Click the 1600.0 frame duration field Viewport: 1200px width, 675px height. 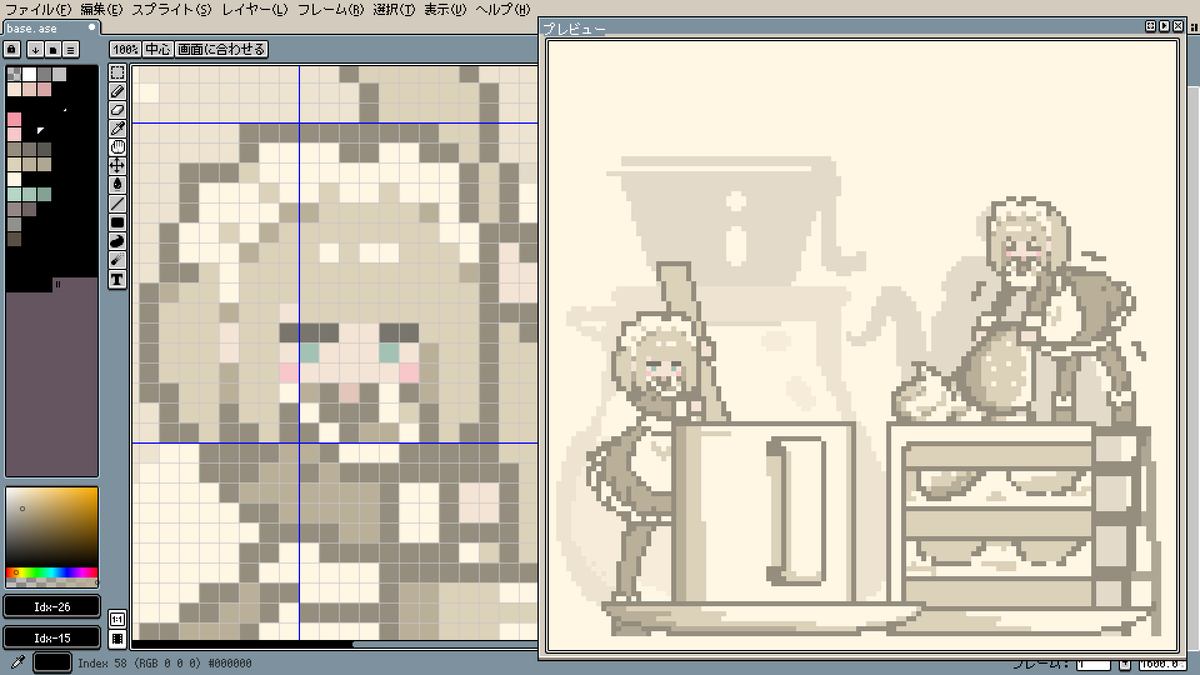(x=1163, y=664)
